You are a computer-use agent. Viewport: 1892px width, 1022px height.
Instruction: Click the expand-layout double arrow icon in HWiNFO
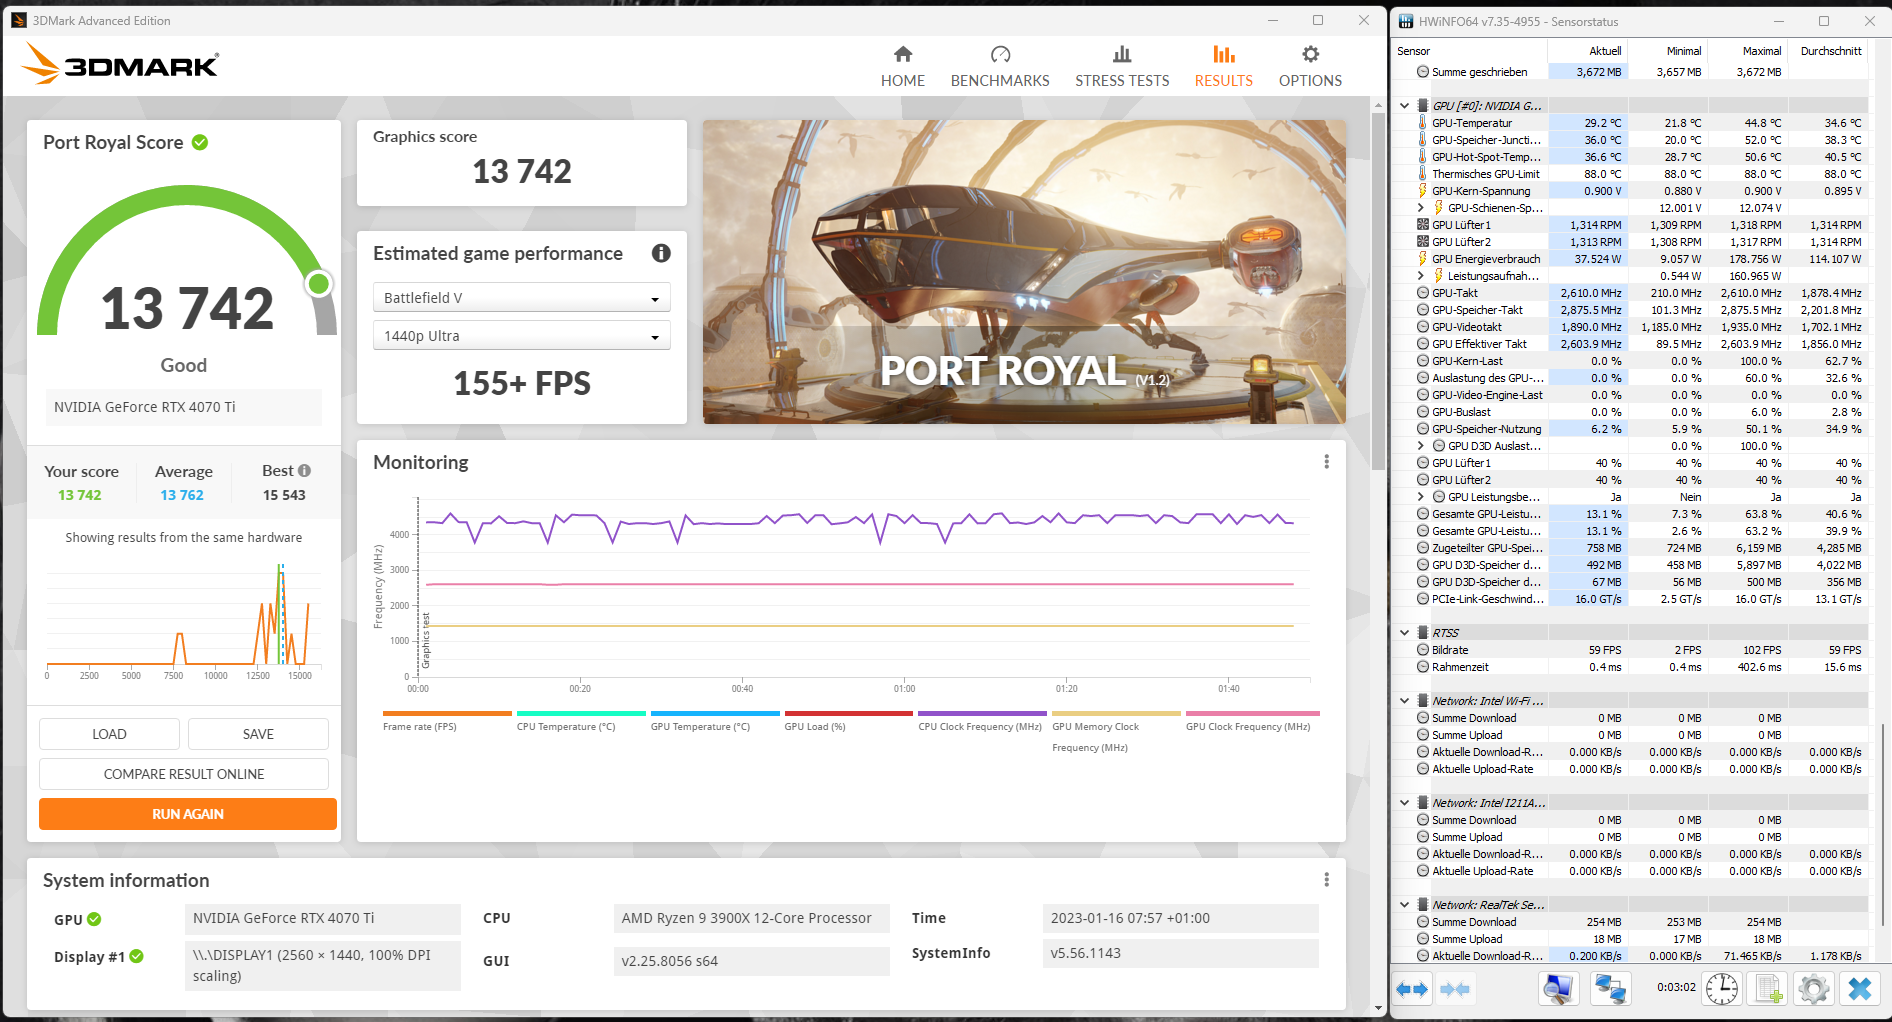[x=1412, y=989]
